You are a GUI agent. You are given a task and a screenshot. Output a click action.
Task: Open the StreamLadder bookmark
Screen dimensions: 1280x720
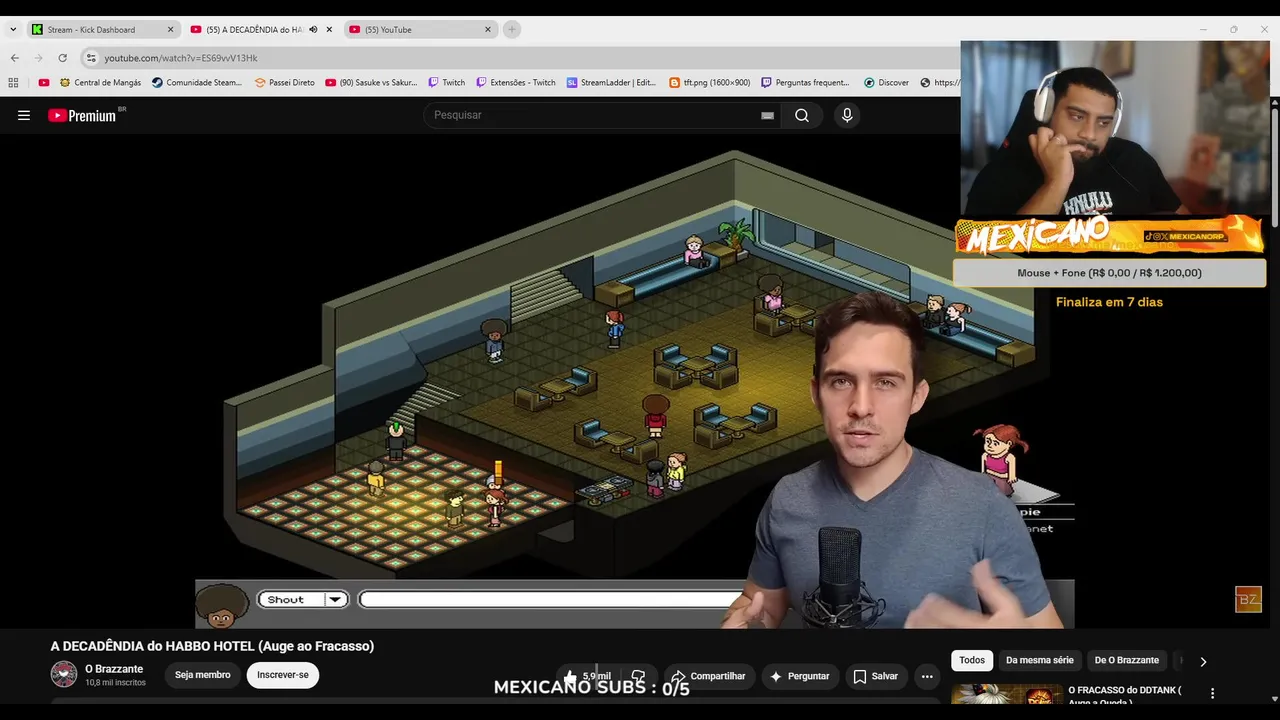click(612, 83)
